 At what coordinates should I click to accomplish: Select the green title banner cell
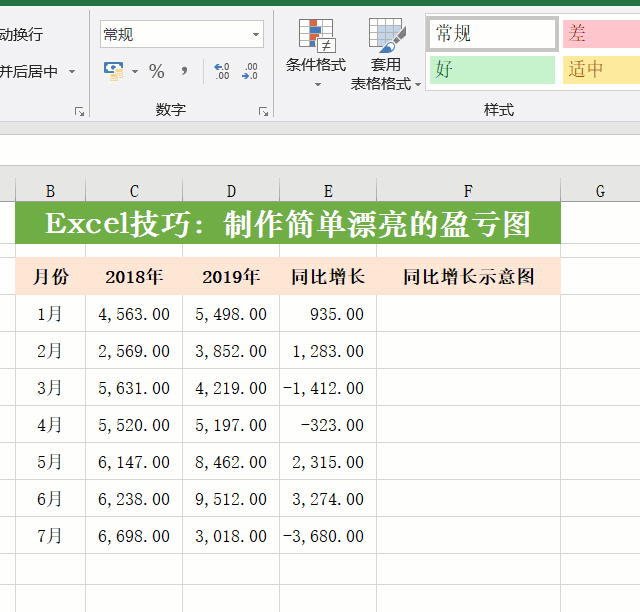click(x=288, y=223)
